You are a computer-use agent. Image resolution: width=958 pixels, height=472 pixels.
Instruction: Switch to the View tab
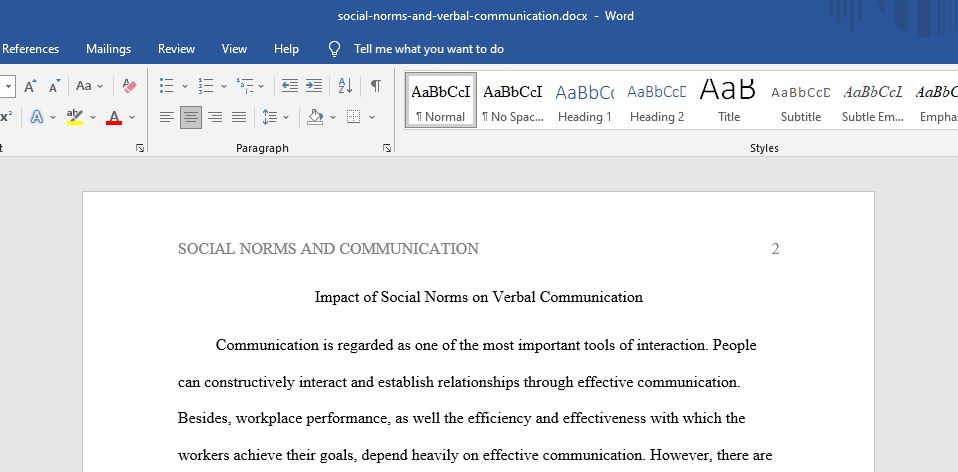[234, 49]
